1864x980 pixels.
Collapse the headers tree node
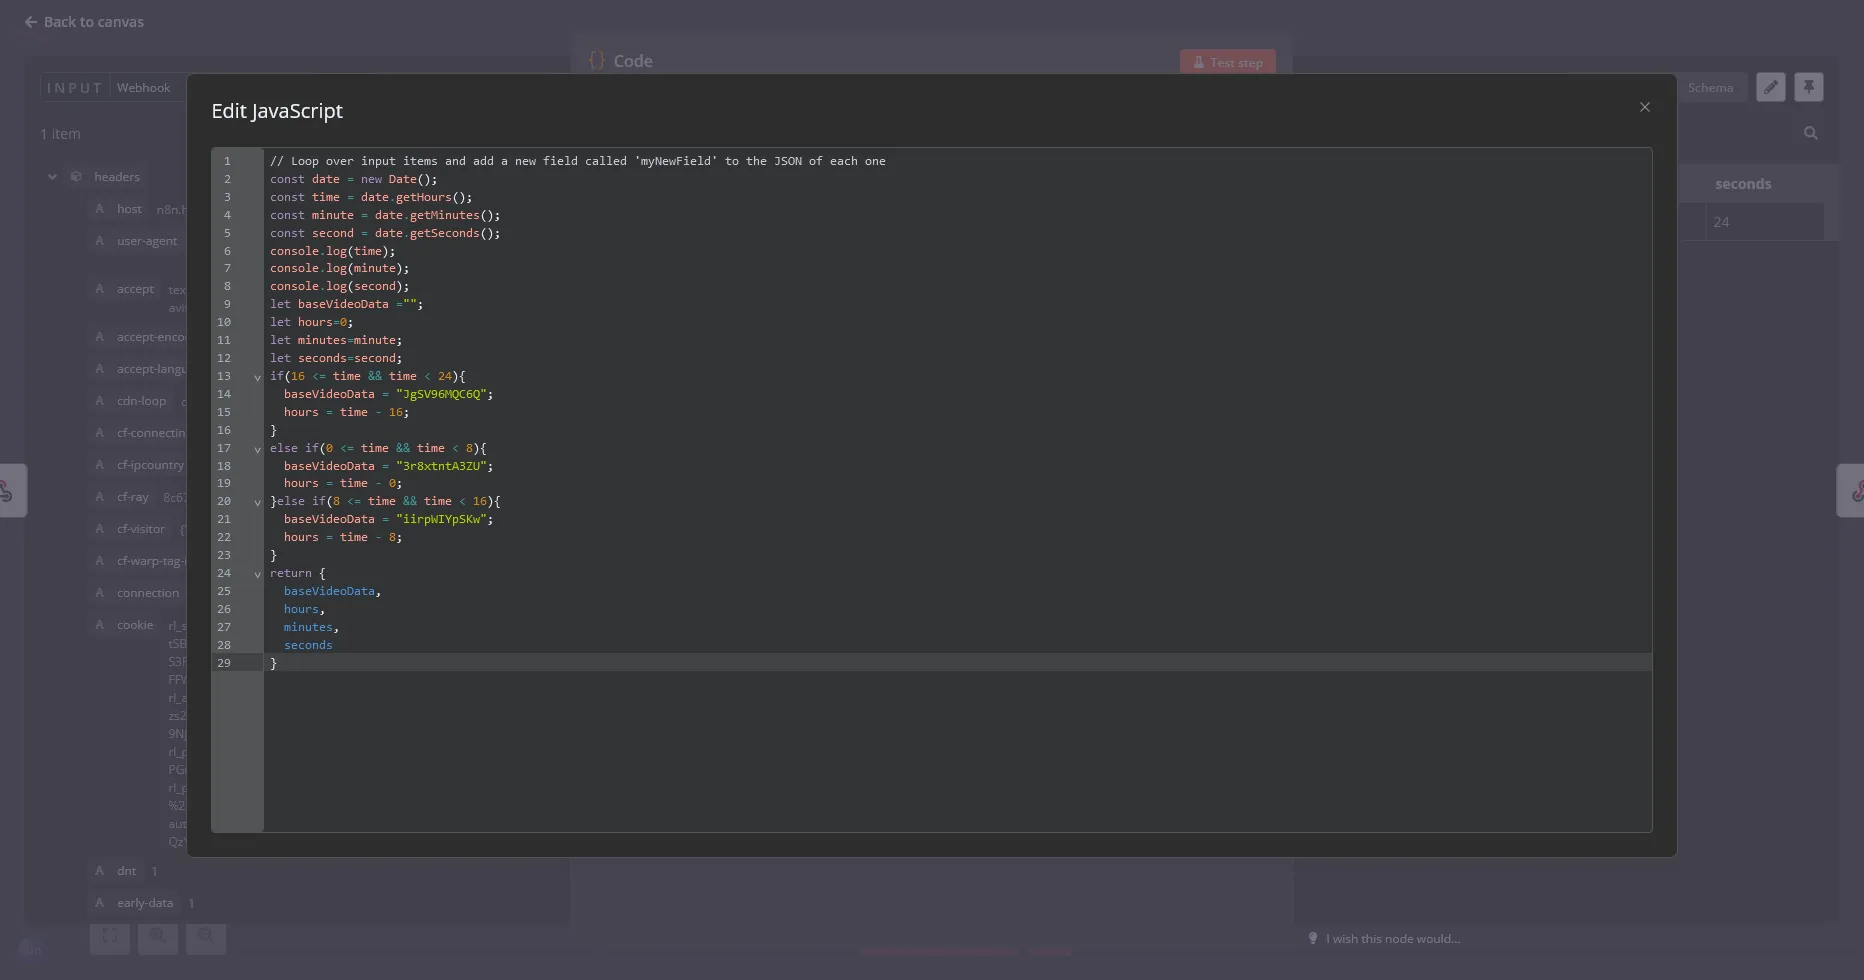click(52, 177)
